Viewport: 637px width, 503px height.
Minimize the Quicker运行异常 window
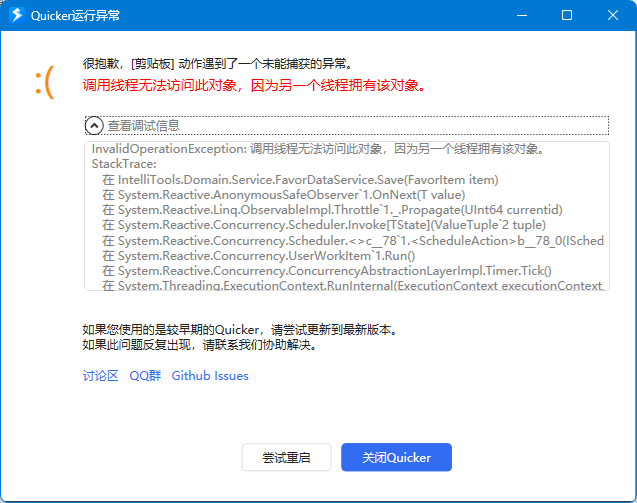[x=522, y=15]
